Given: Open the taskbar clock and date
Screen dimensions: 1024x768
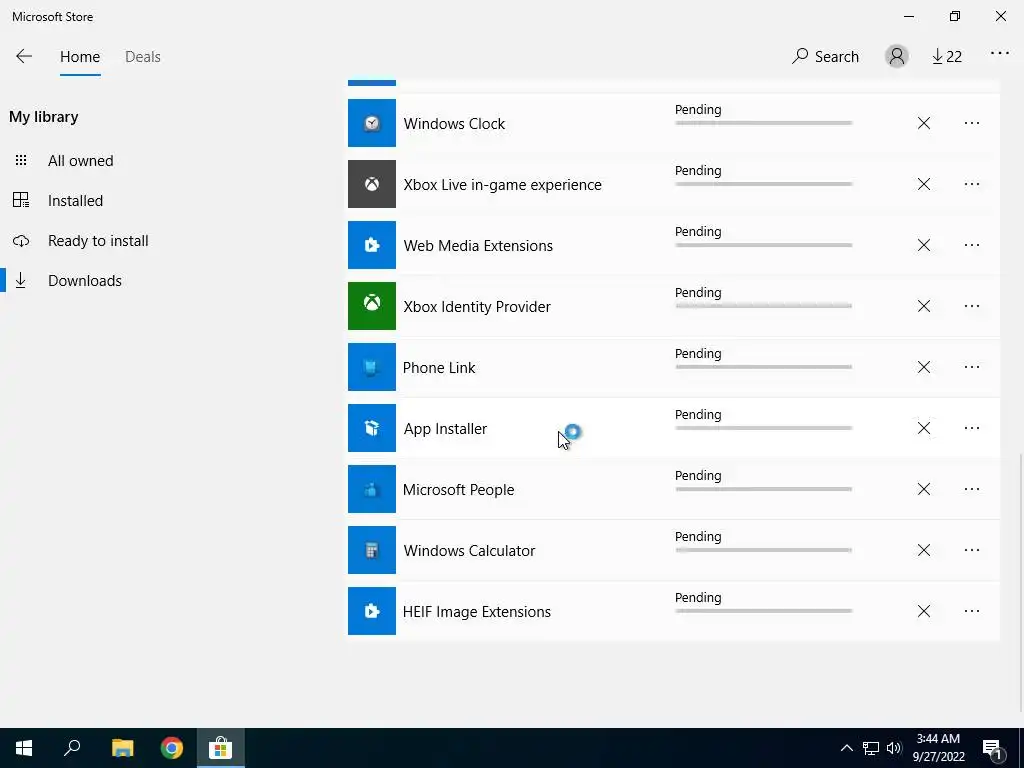Looking at the screenshot, I should [x=938, y=748].
